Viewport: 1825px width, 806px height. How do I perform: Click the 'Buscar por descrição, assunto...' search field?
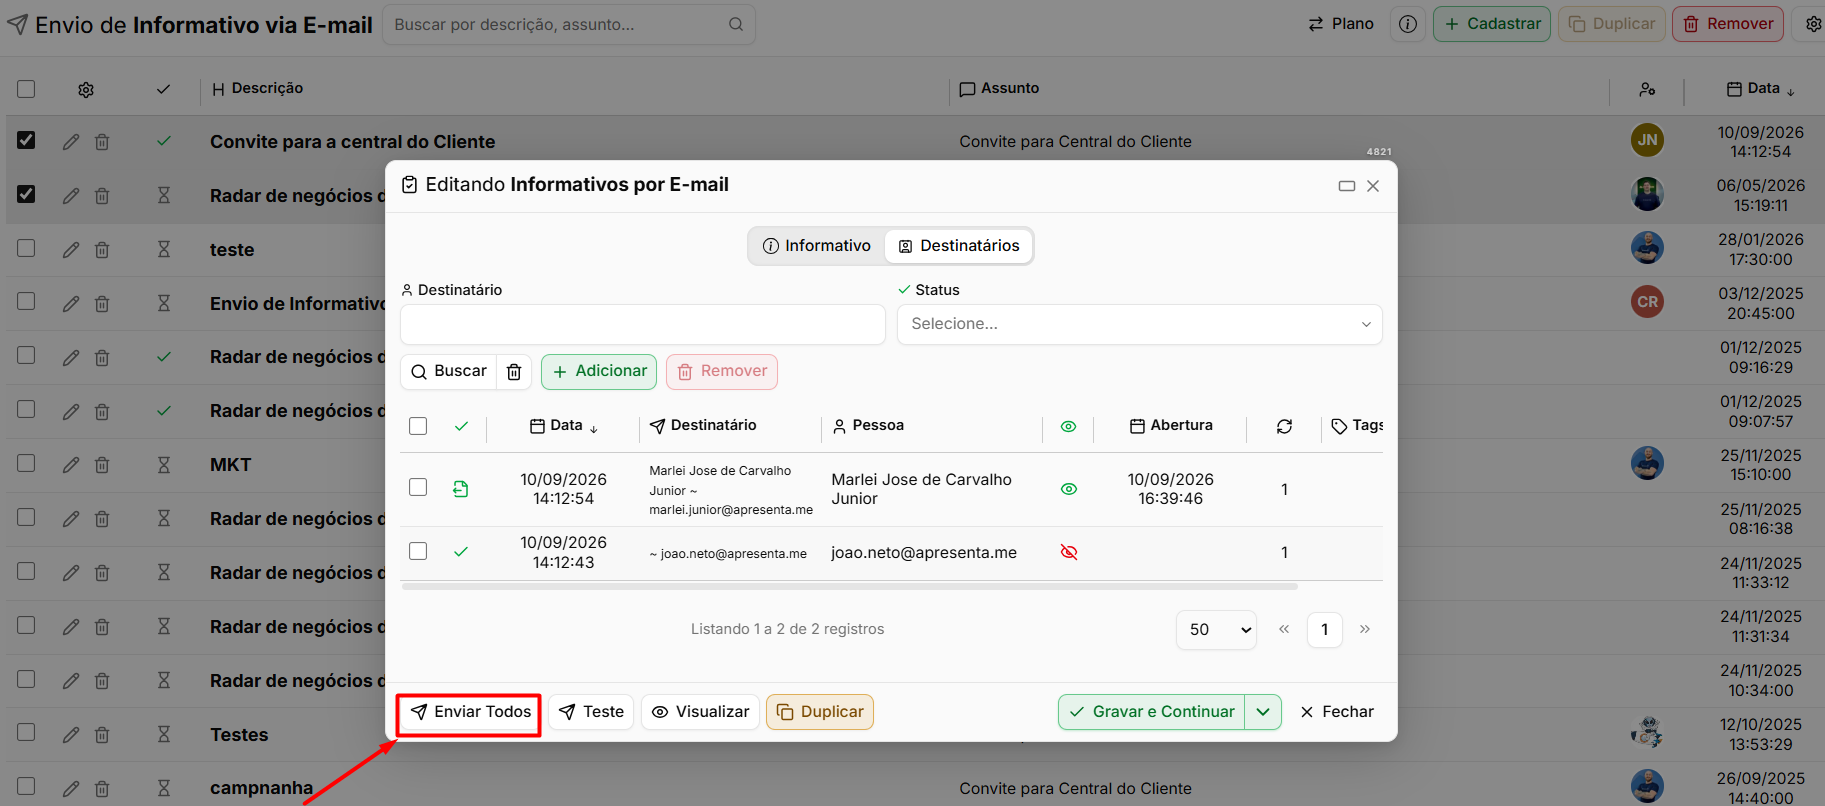569,24
